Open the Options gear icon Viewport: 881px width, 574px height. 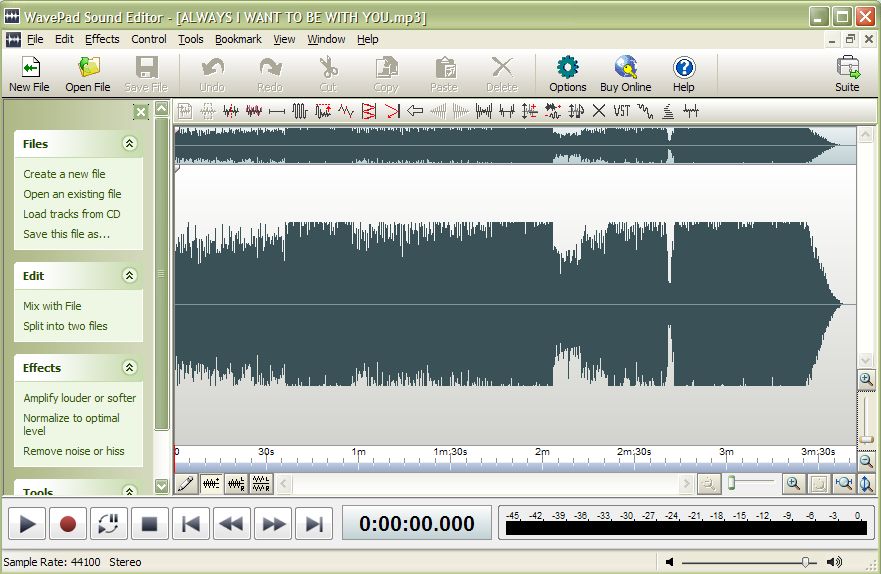[x=567, y=74]
